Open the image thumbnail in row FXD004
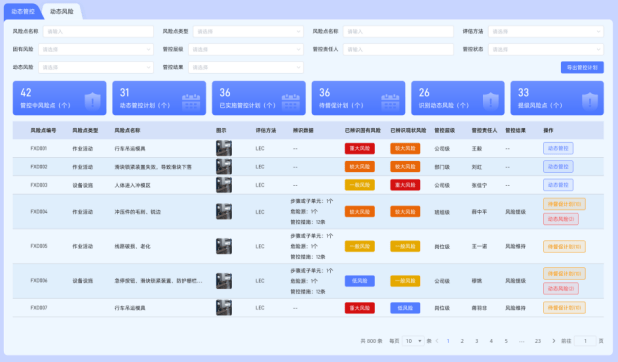 pos(224,211)
